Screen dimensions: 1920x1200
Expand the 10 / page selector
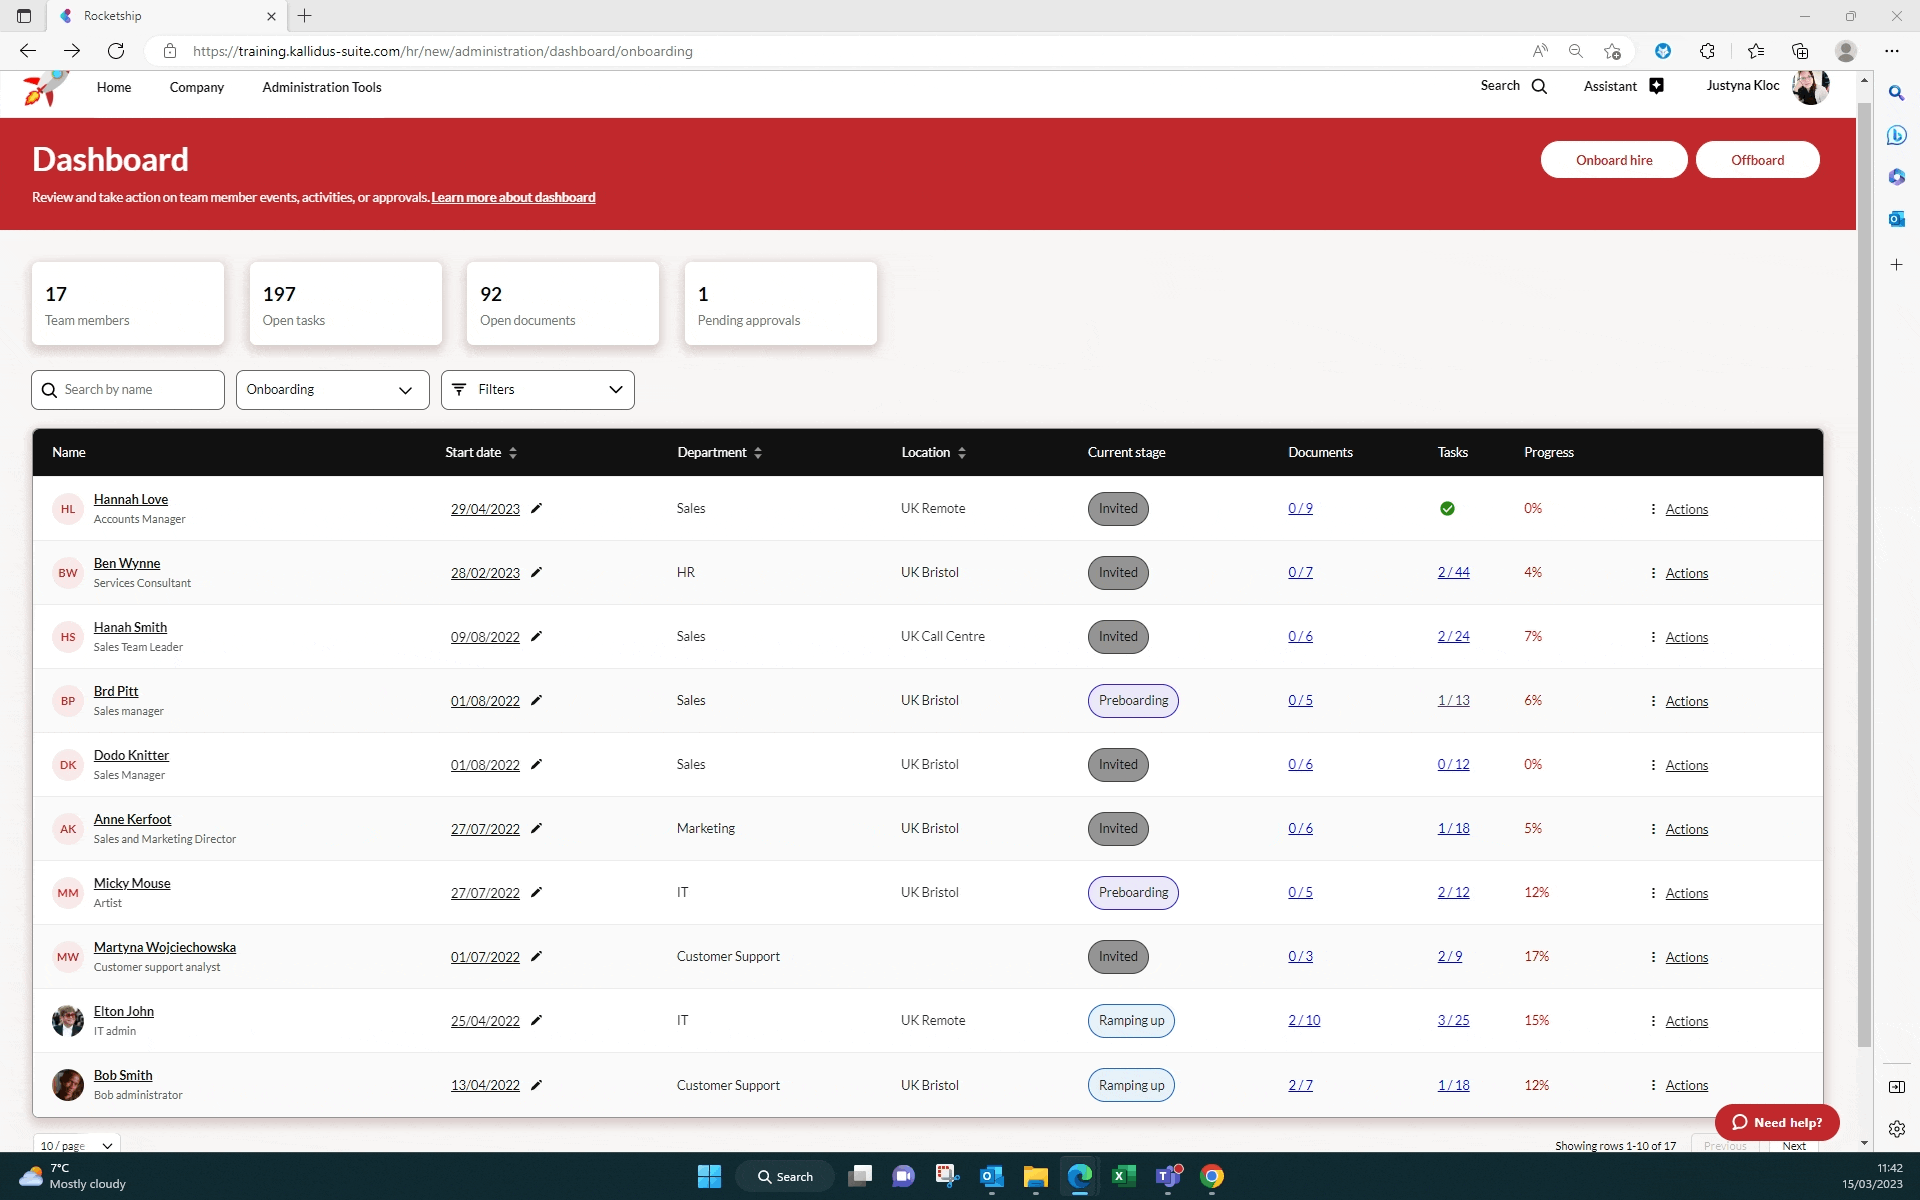[x=77, y=1145]
